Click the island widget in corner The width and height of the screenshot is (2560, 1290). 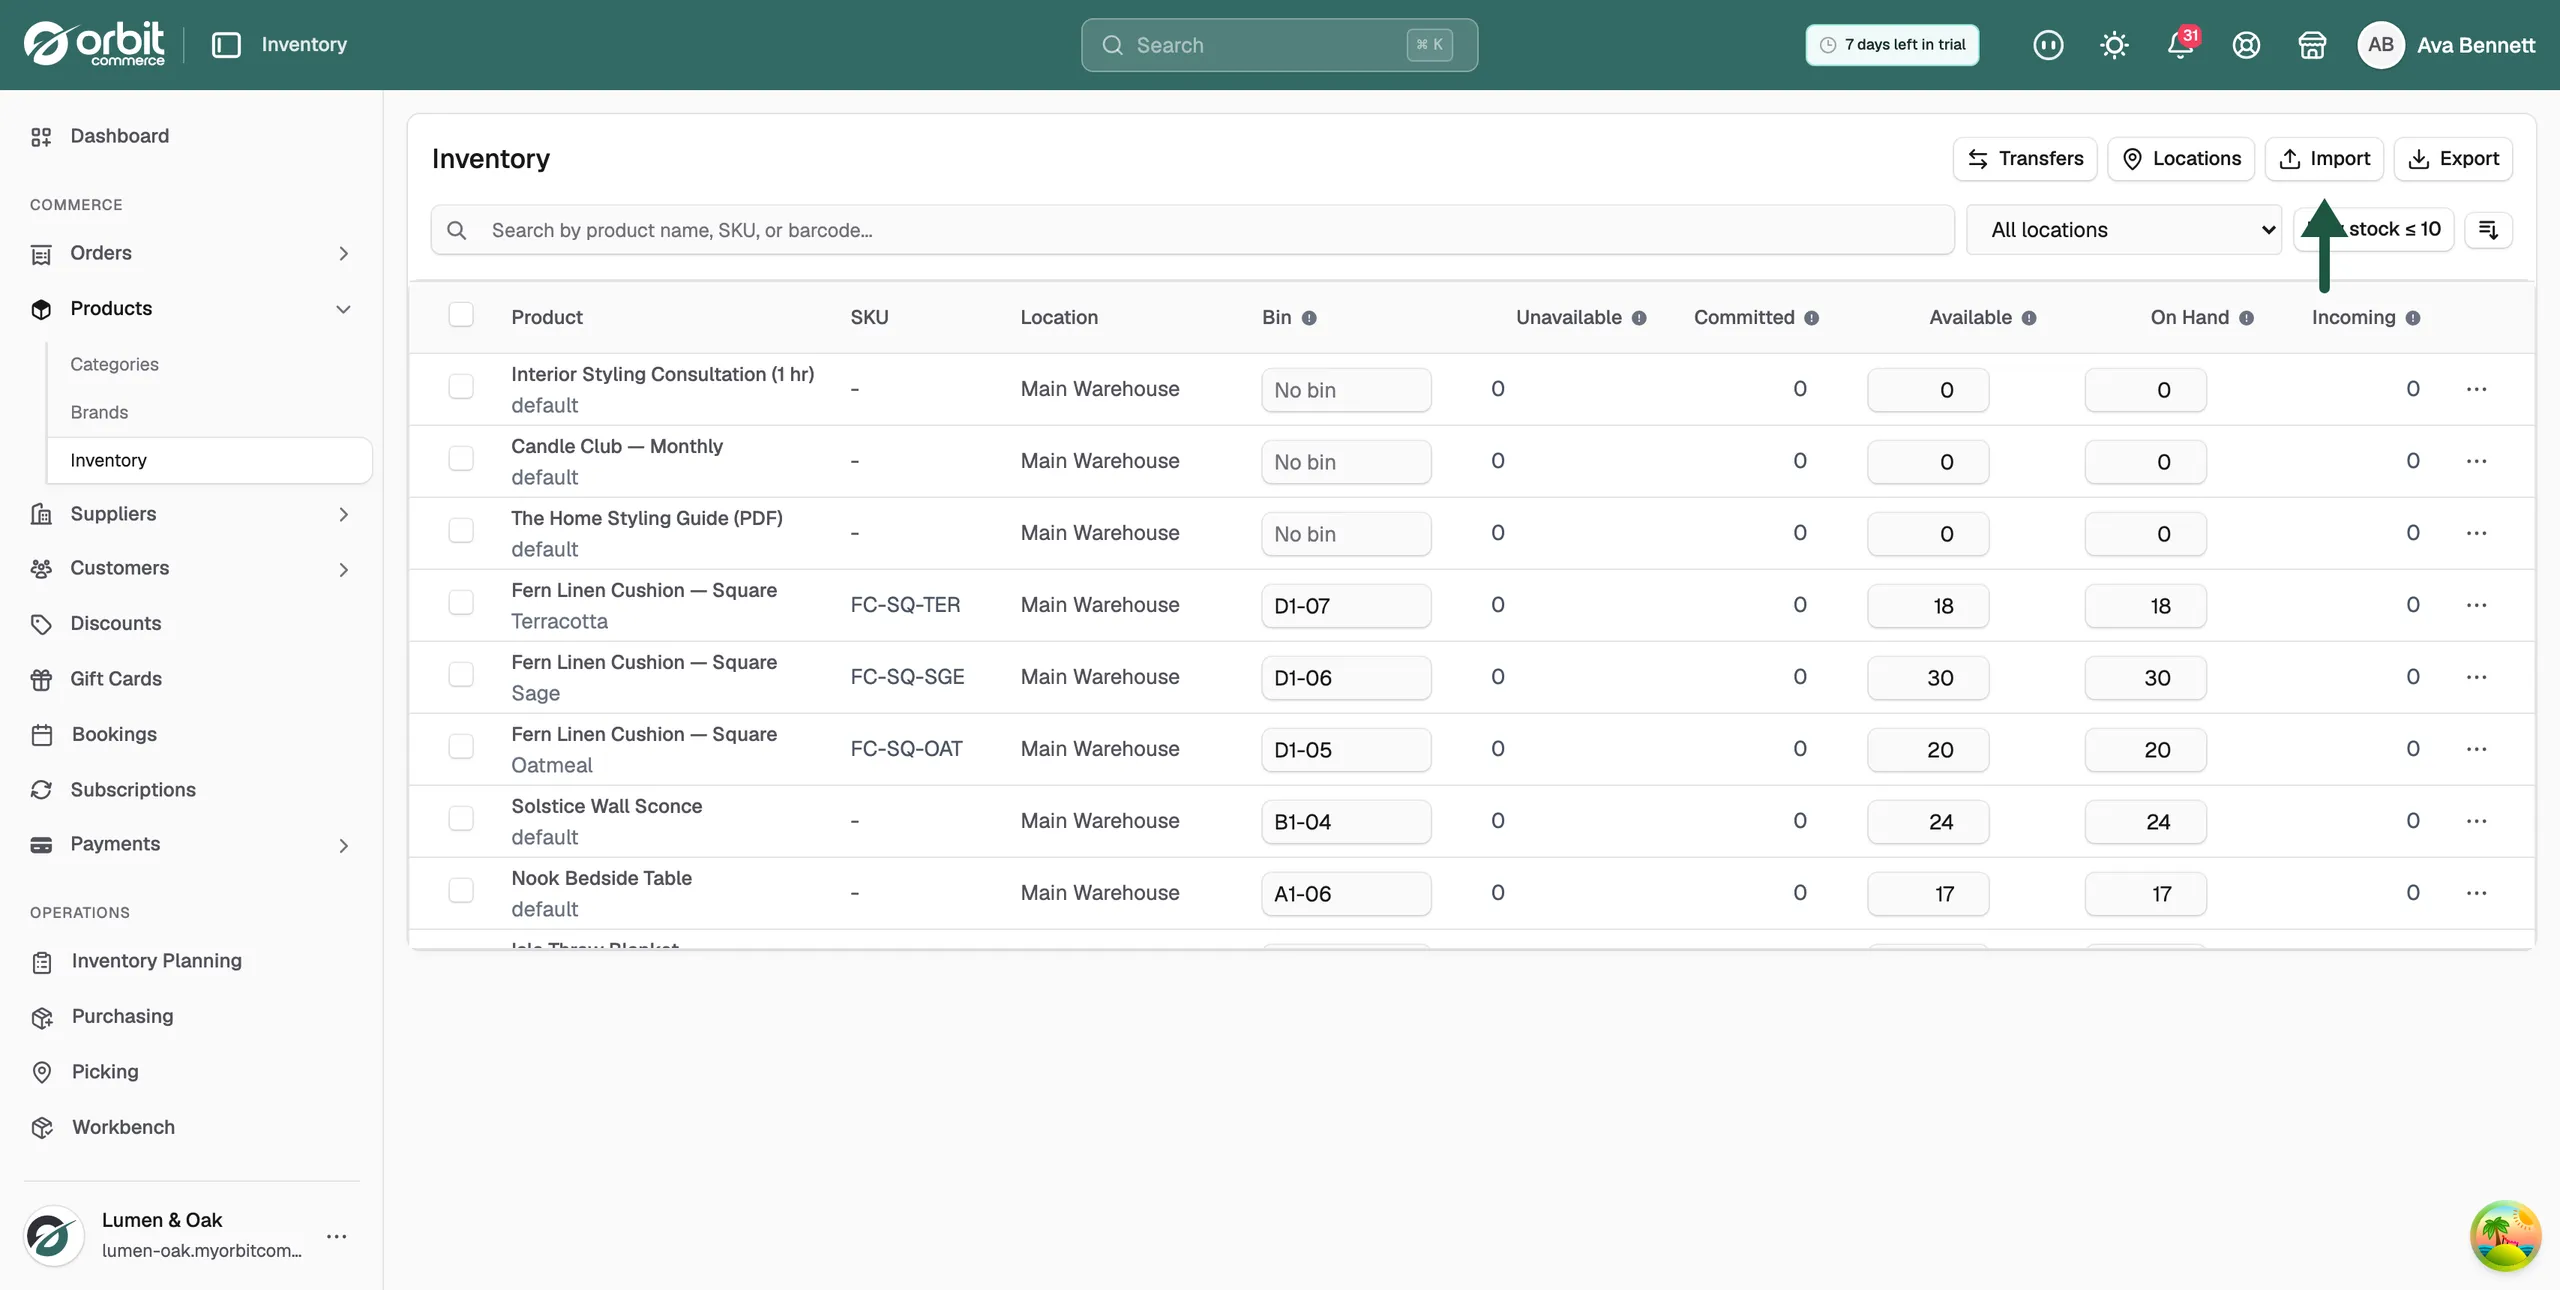point(2505,1236)
